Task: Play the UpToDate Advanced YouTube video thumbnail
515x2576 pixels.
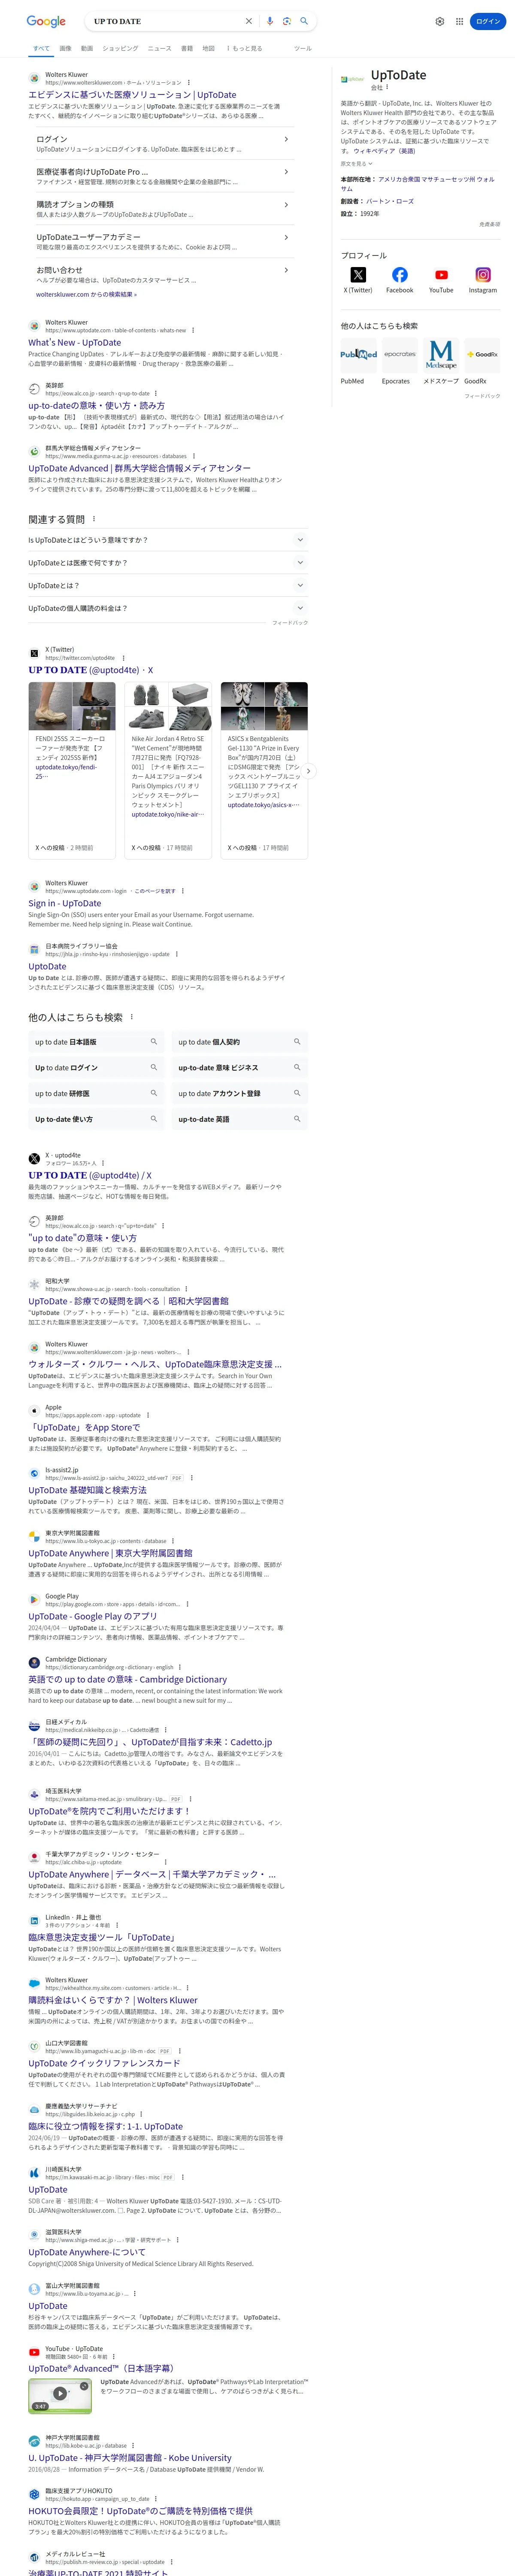Action: (60, 2395)
